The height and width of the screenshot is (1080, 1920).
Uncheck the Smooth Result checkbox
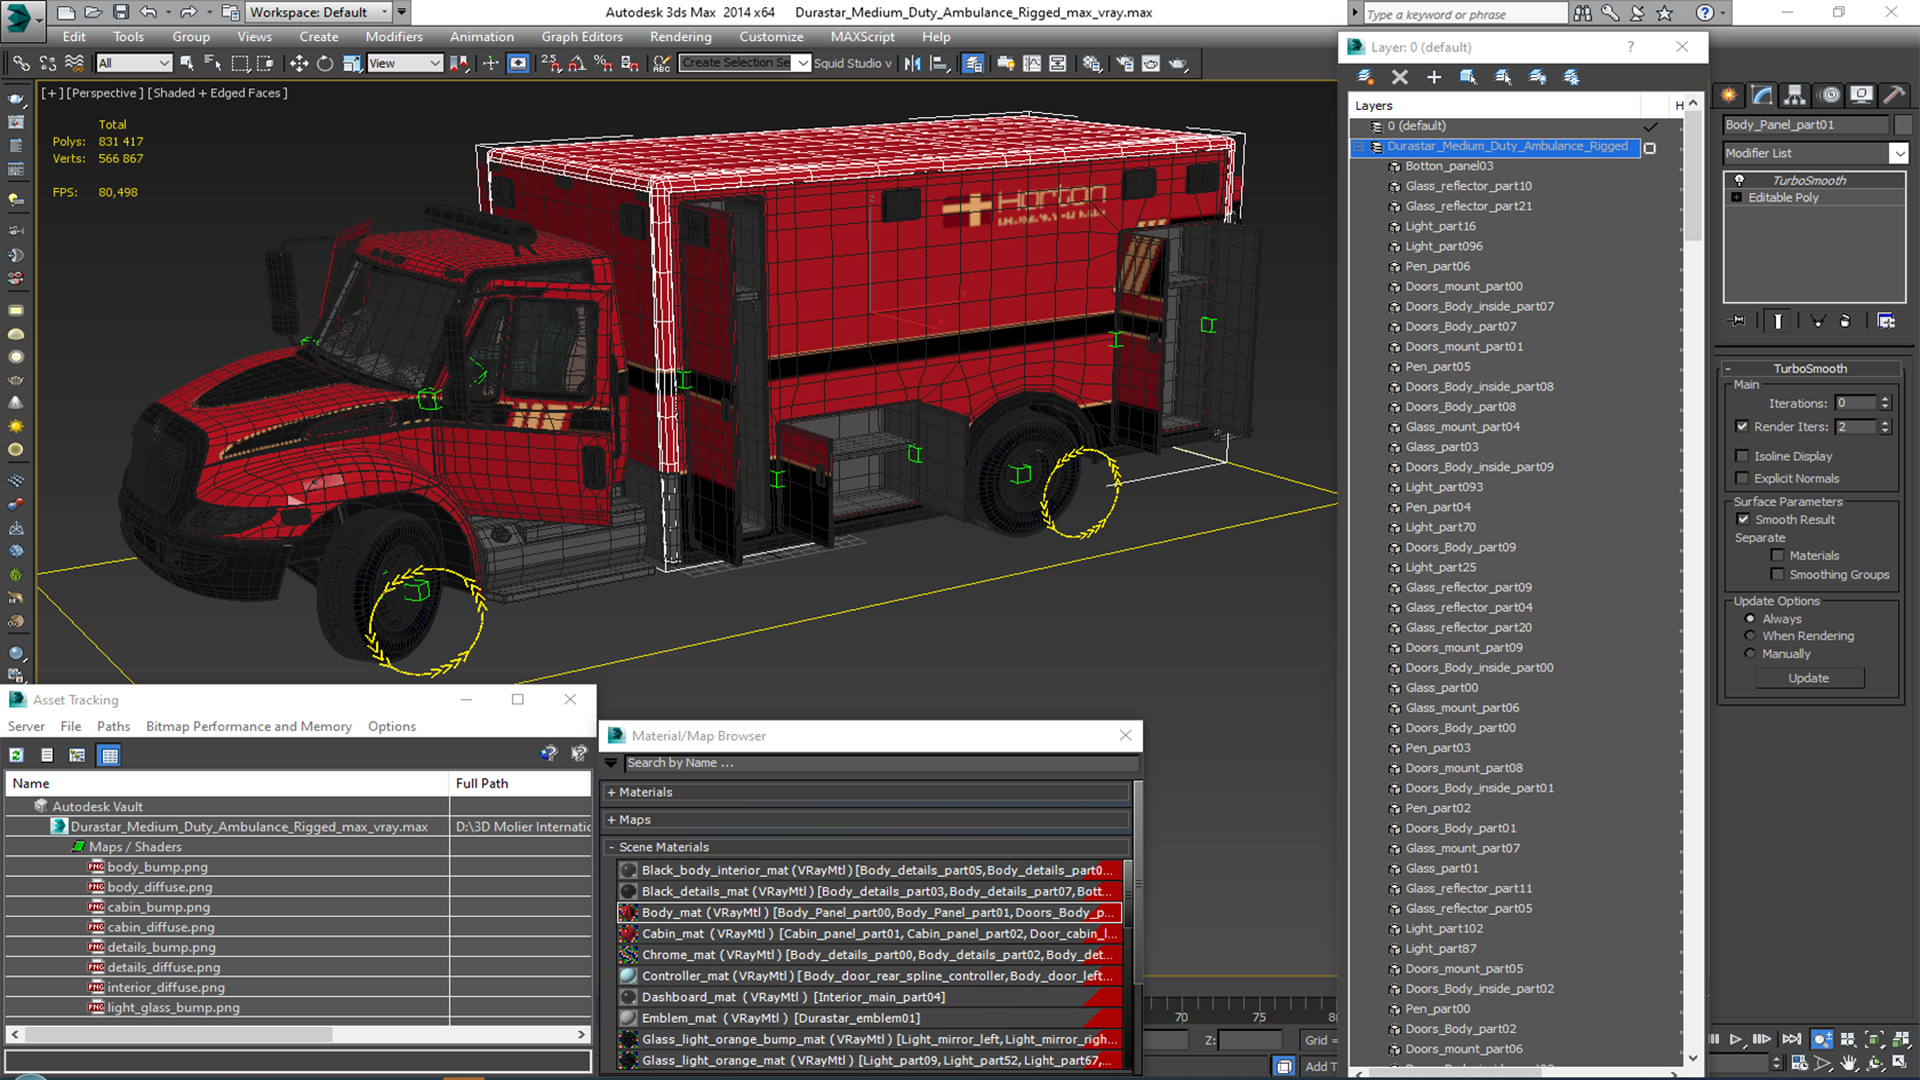coord(1743,520)
